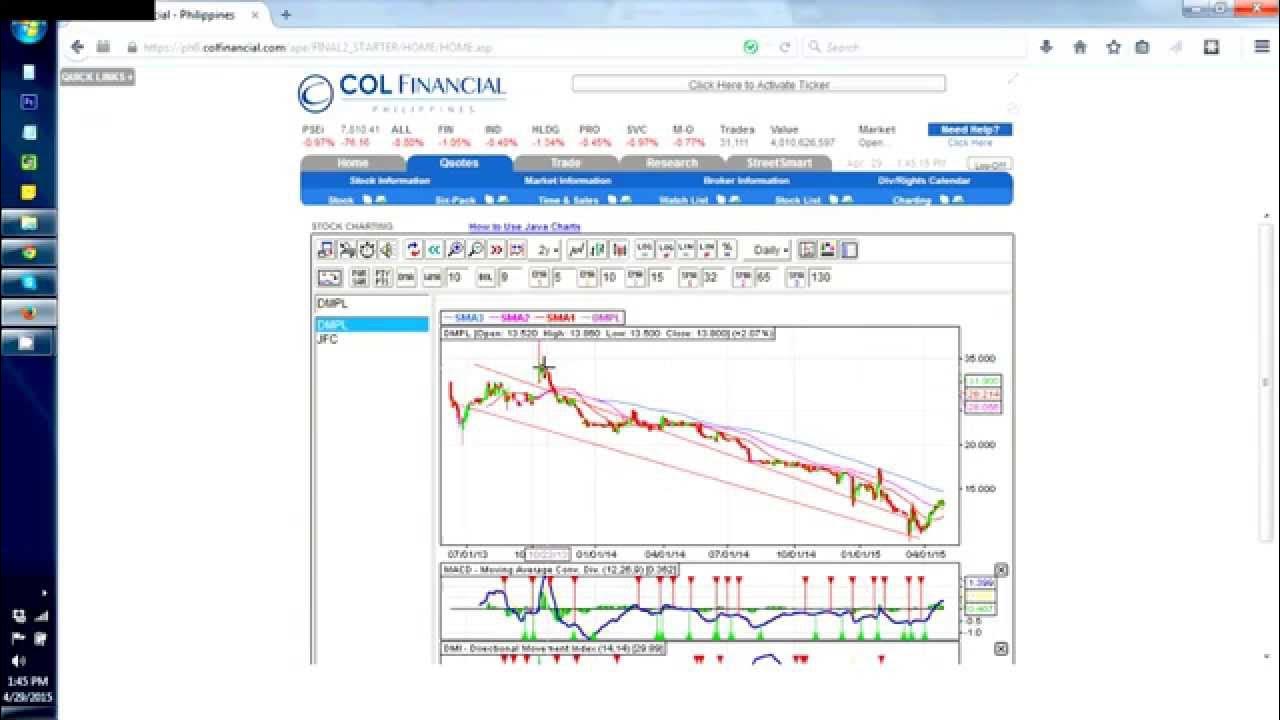1280x720 pixels.
Task: Click the red SMA1 legend entry
Action: 554,317
